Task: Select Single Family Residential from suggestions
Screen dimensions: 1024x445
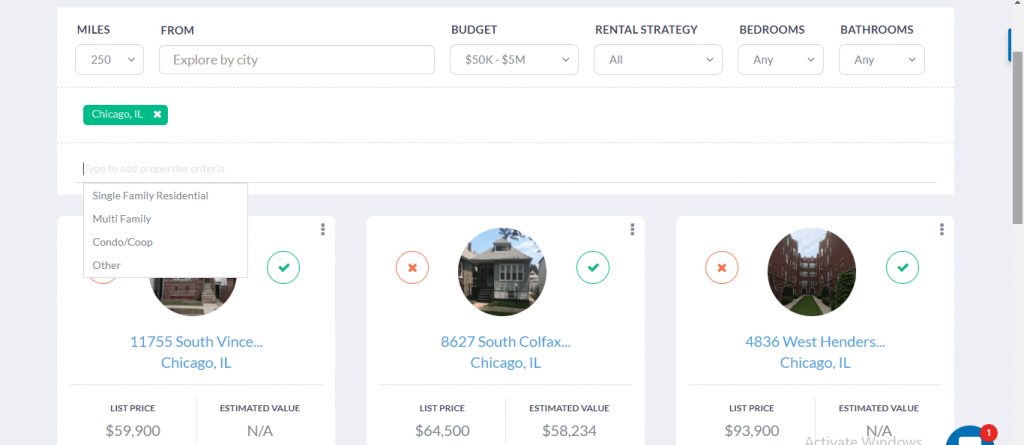Action: 150,196
